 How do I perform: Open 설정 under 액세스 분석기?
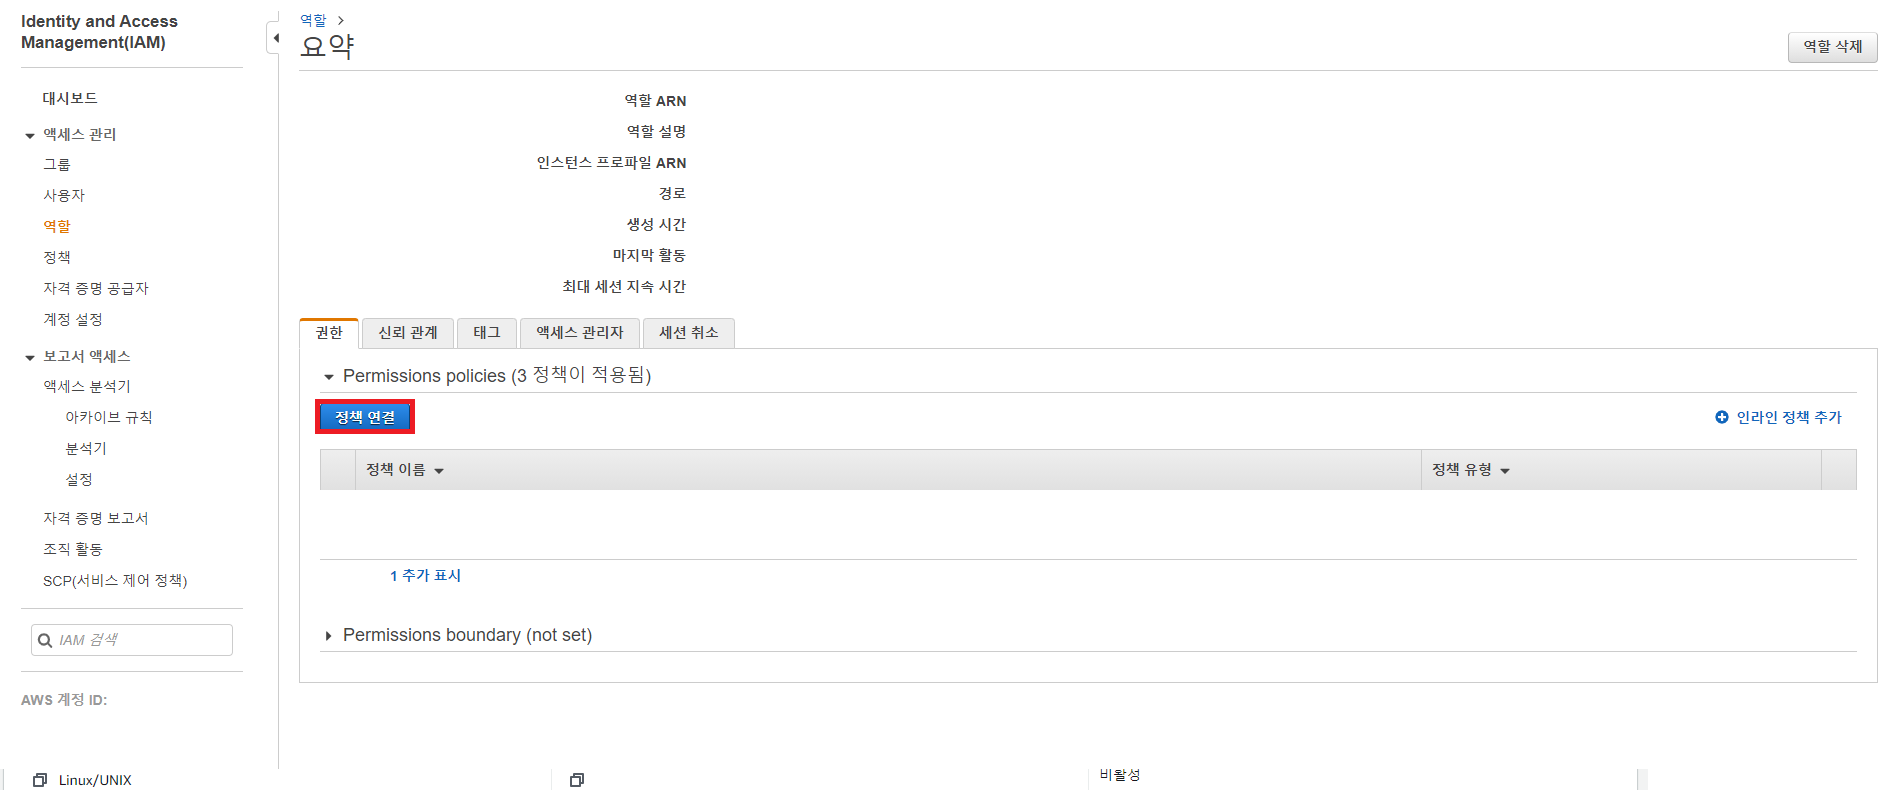(x=79, y=479)
